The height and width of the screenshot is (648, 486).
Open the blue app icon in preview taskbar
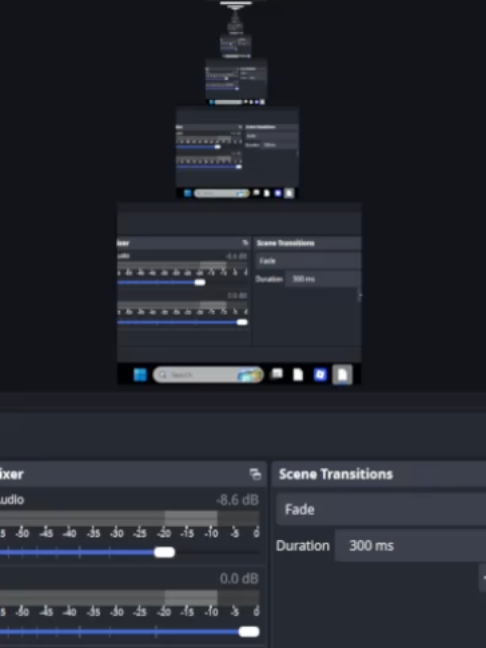pyautogui.click(x=320, y=375)
